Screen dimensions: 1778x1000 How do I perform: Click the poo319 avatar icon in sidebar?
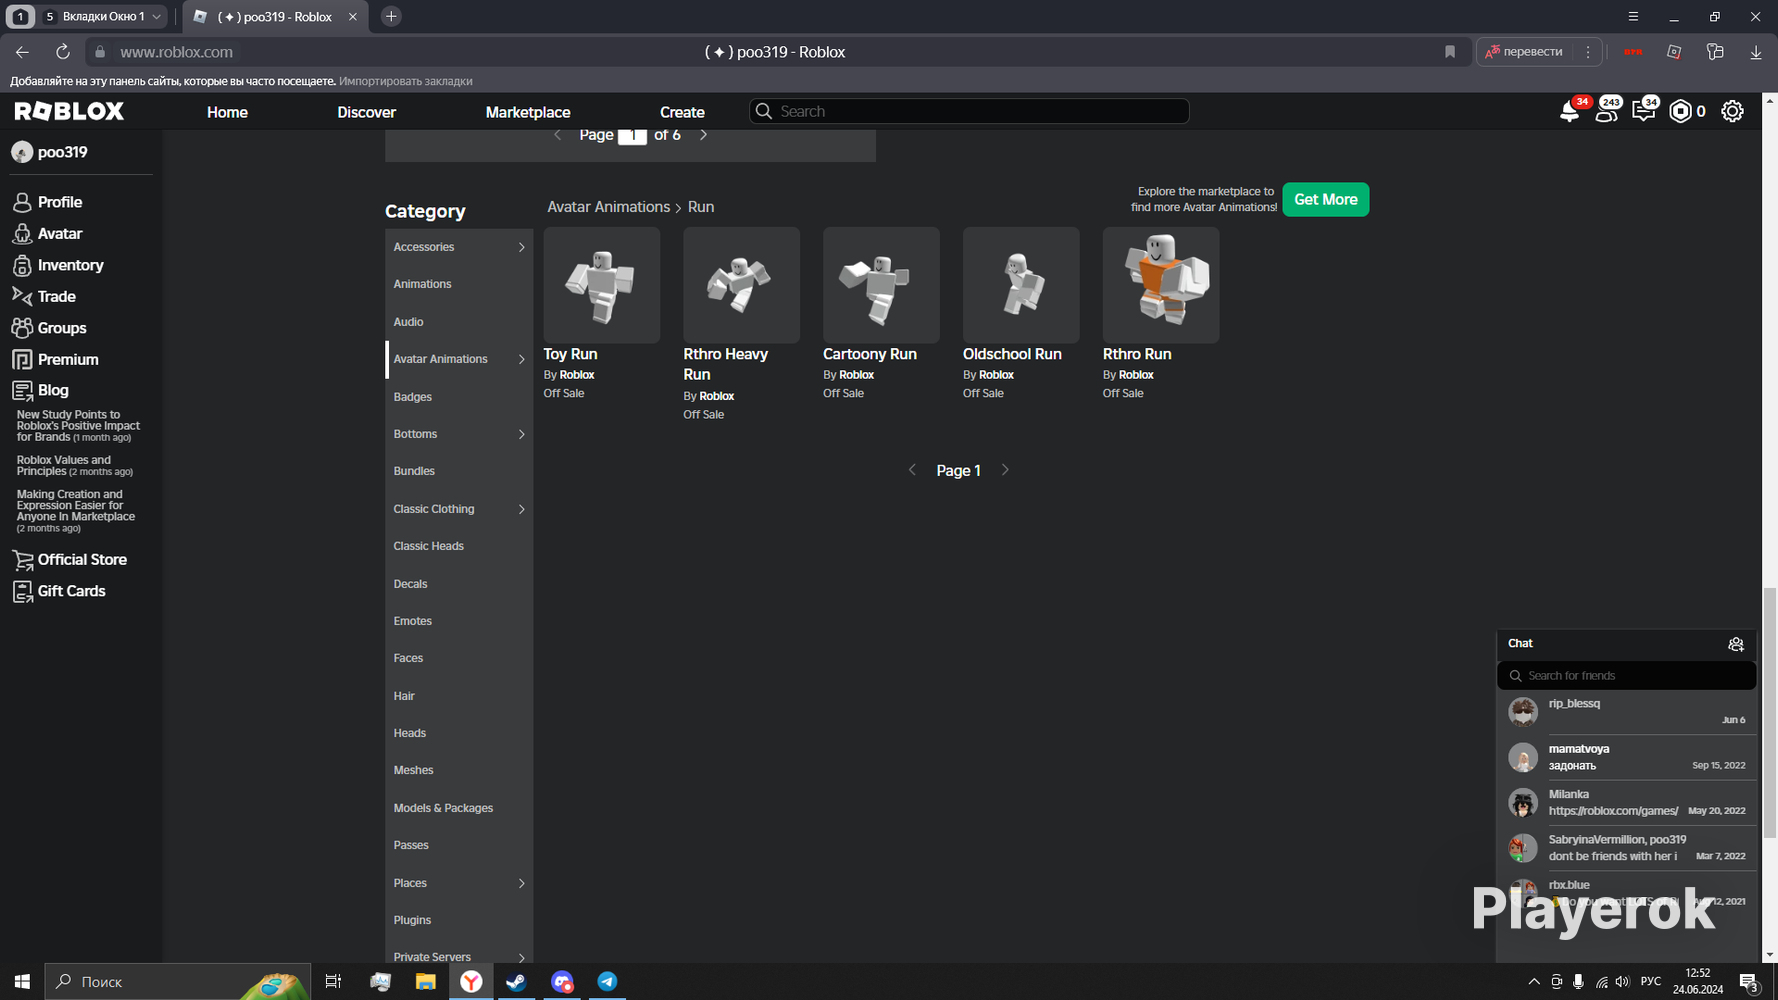22,152
